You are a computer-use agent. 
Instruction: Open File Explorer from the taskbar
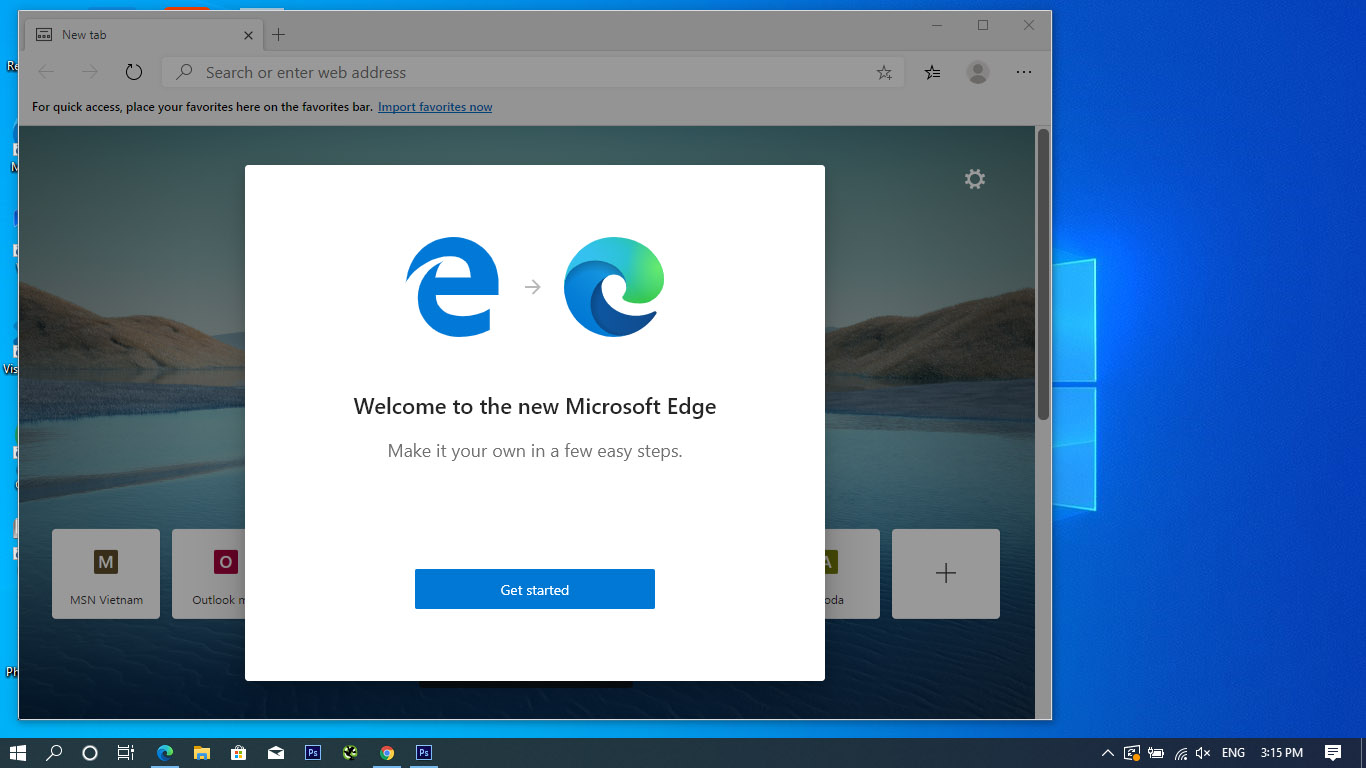tap(202, 753)
